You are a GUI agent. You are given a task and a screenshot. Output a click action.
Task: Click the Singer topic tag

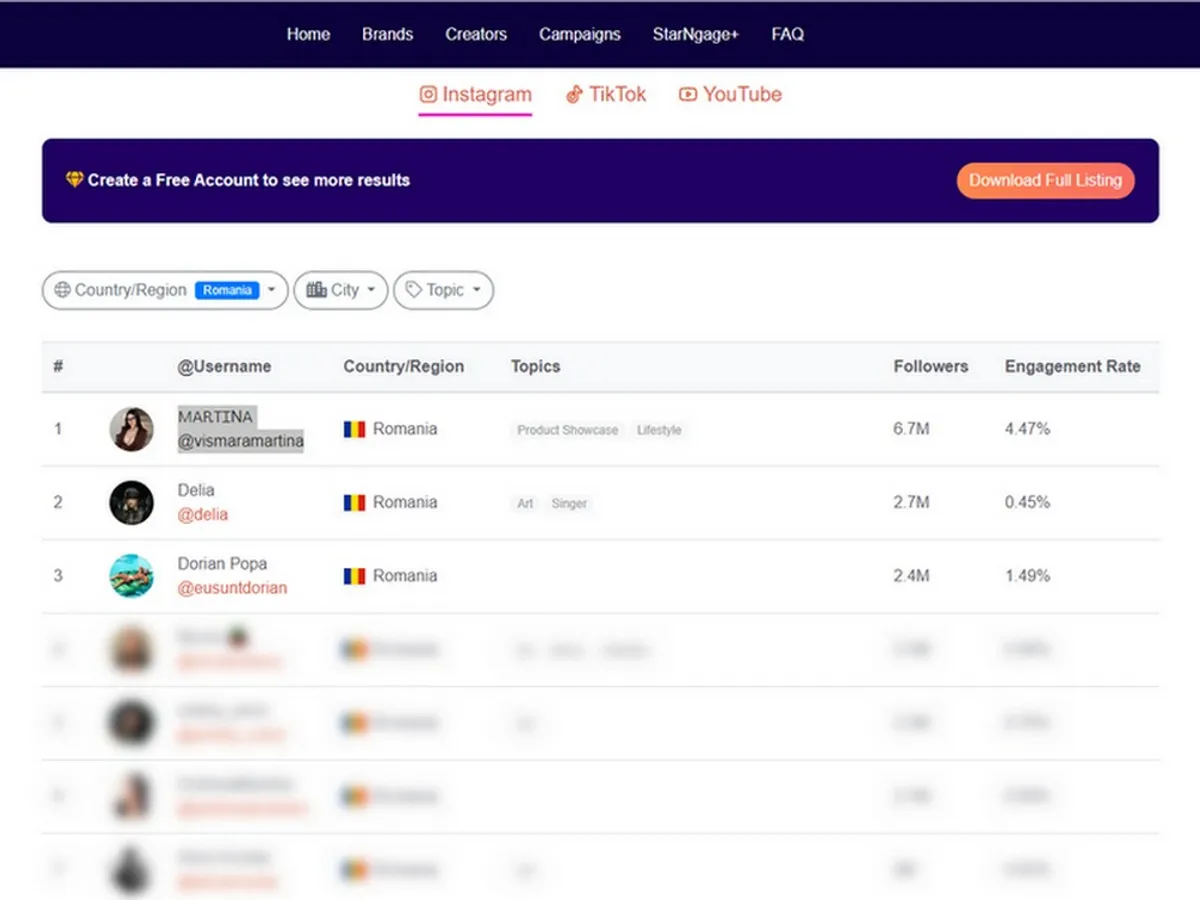click(x=569, y=503)
